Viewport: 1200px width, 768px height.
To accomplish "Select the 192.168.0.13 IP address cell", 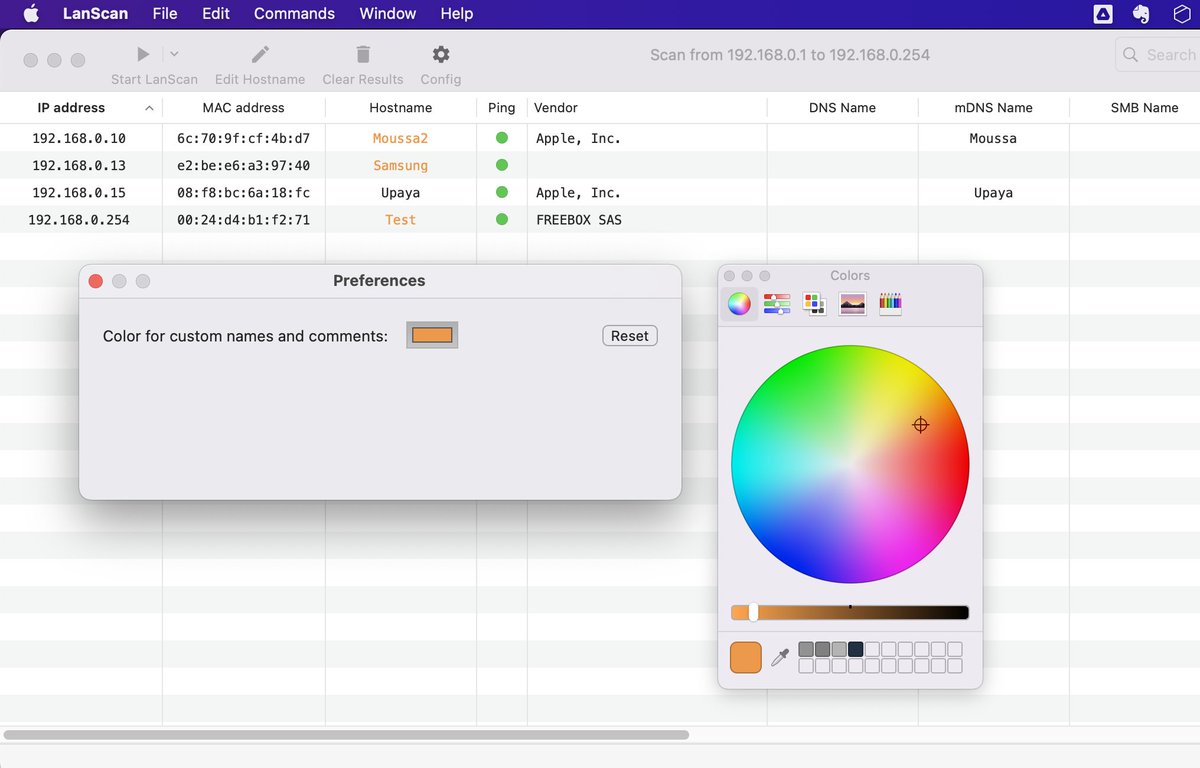I will (79, 165).
